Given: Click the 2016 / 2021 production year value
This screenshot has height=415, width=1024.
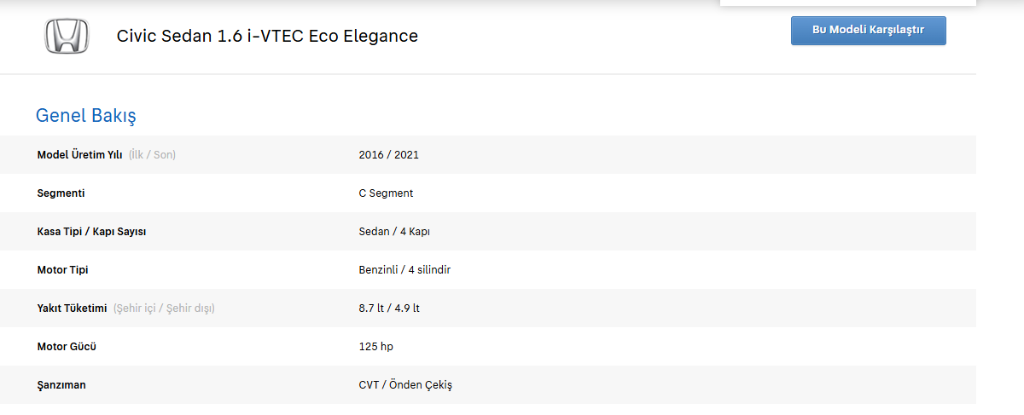Looking at the screenshot, I should tap(389, 155).
